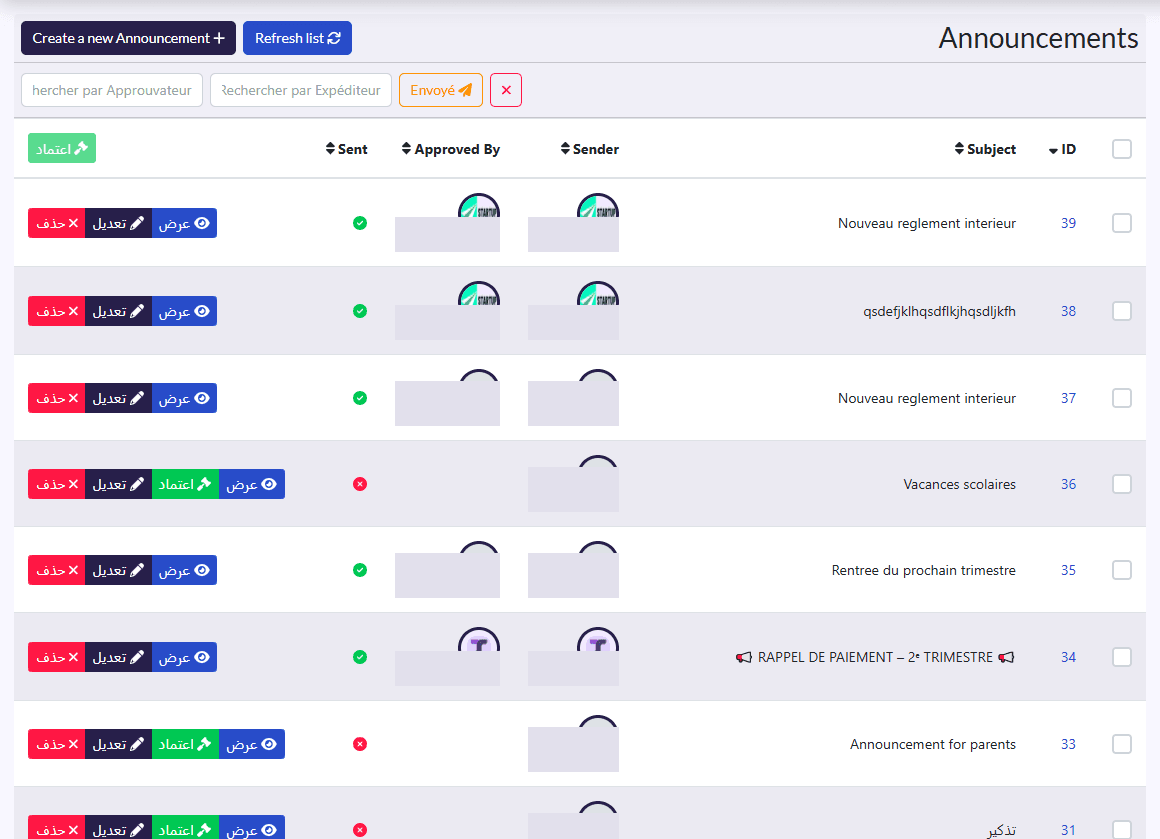Clear filters with the red X button

506,90
